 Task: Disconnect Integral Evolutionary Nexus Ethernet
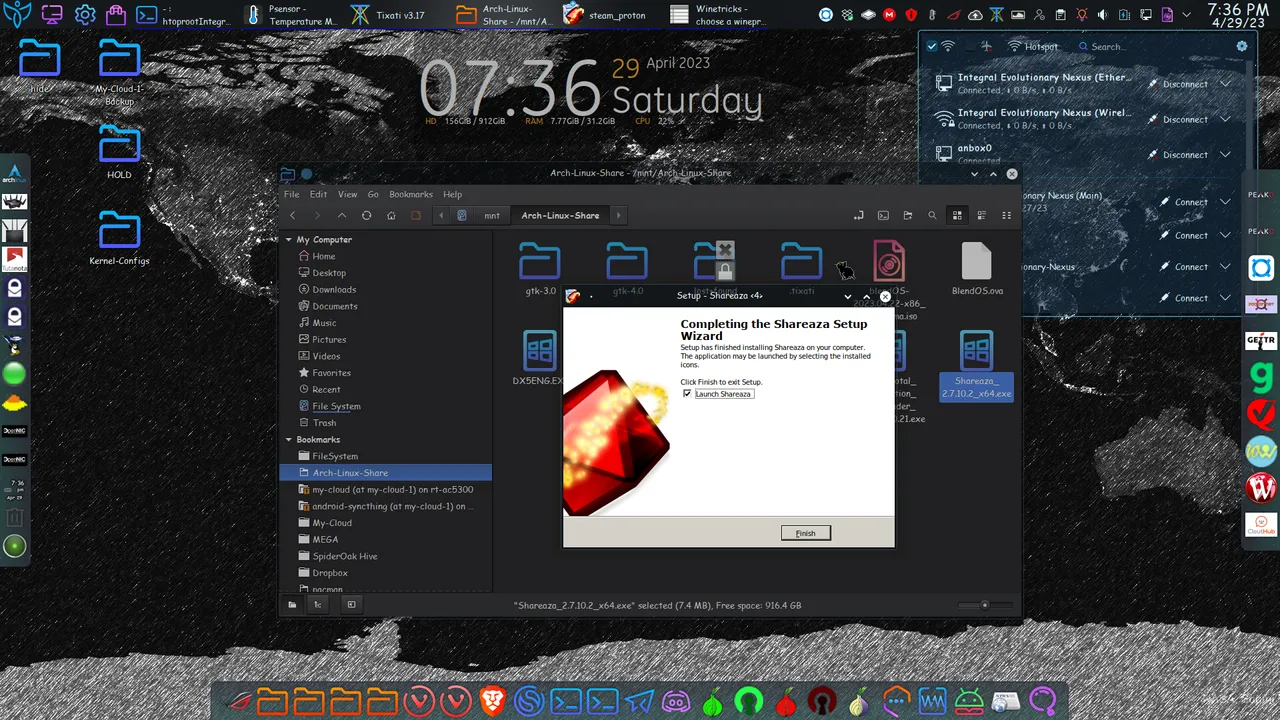point(1178,84)
